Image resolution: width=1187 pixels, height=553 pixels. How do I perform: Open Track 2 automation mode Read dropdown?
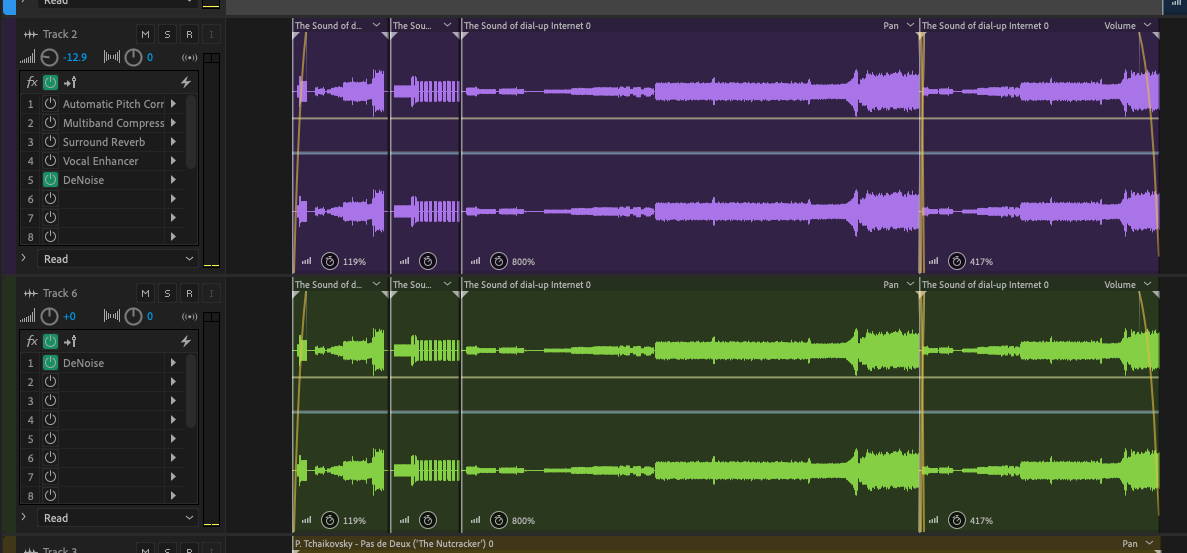(x=119, y=259)
